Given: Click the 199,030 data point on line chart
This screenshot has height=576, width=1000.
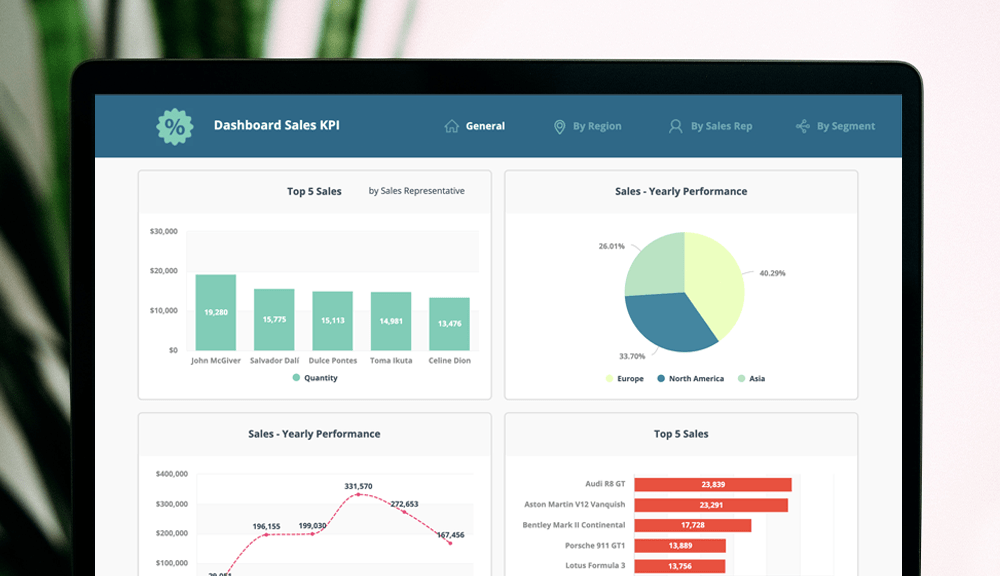Looking at the screenshot, I should (x=312, y=533).
